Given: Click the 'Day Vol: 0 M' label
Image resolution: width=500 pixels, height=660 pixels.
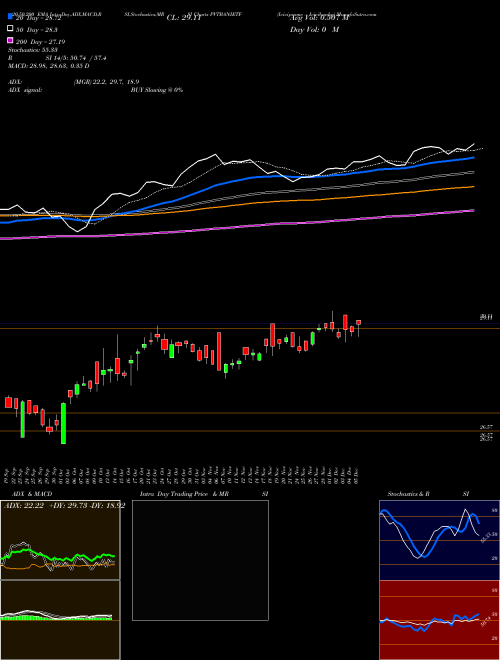Looking at the screenshot, I should [x=314, y=29].
